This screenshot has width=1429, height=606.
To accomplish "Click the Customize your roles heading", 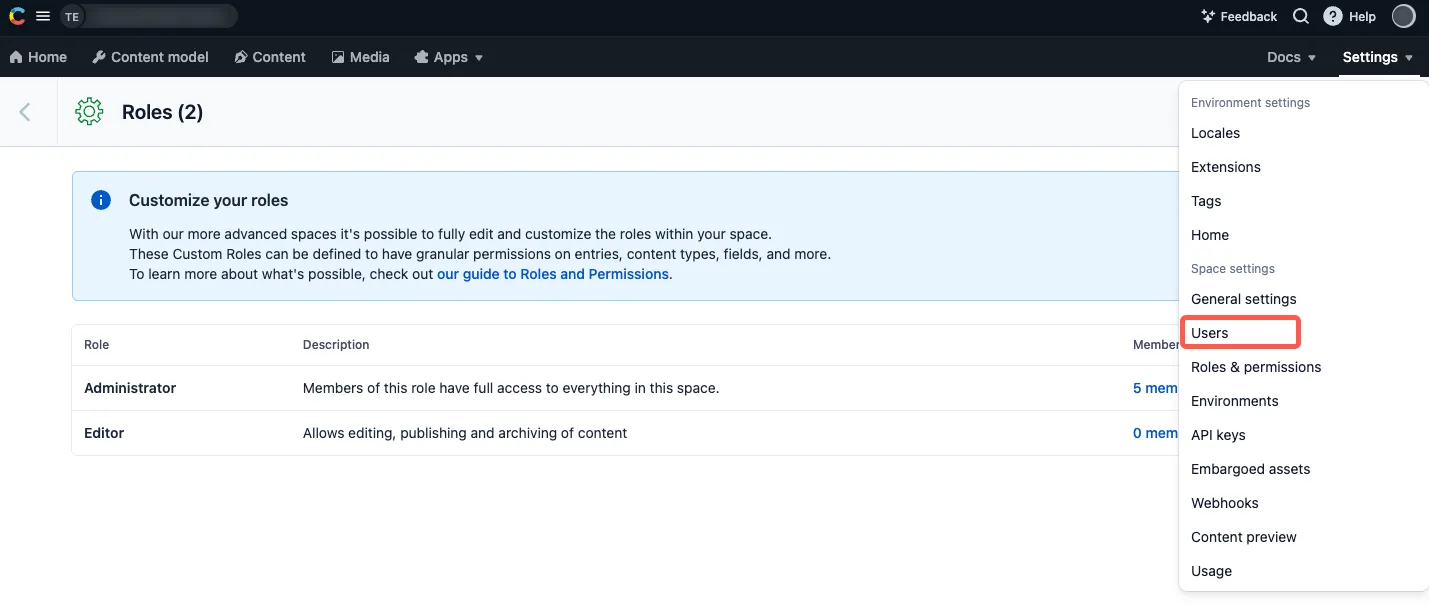I will coord(209,200).
